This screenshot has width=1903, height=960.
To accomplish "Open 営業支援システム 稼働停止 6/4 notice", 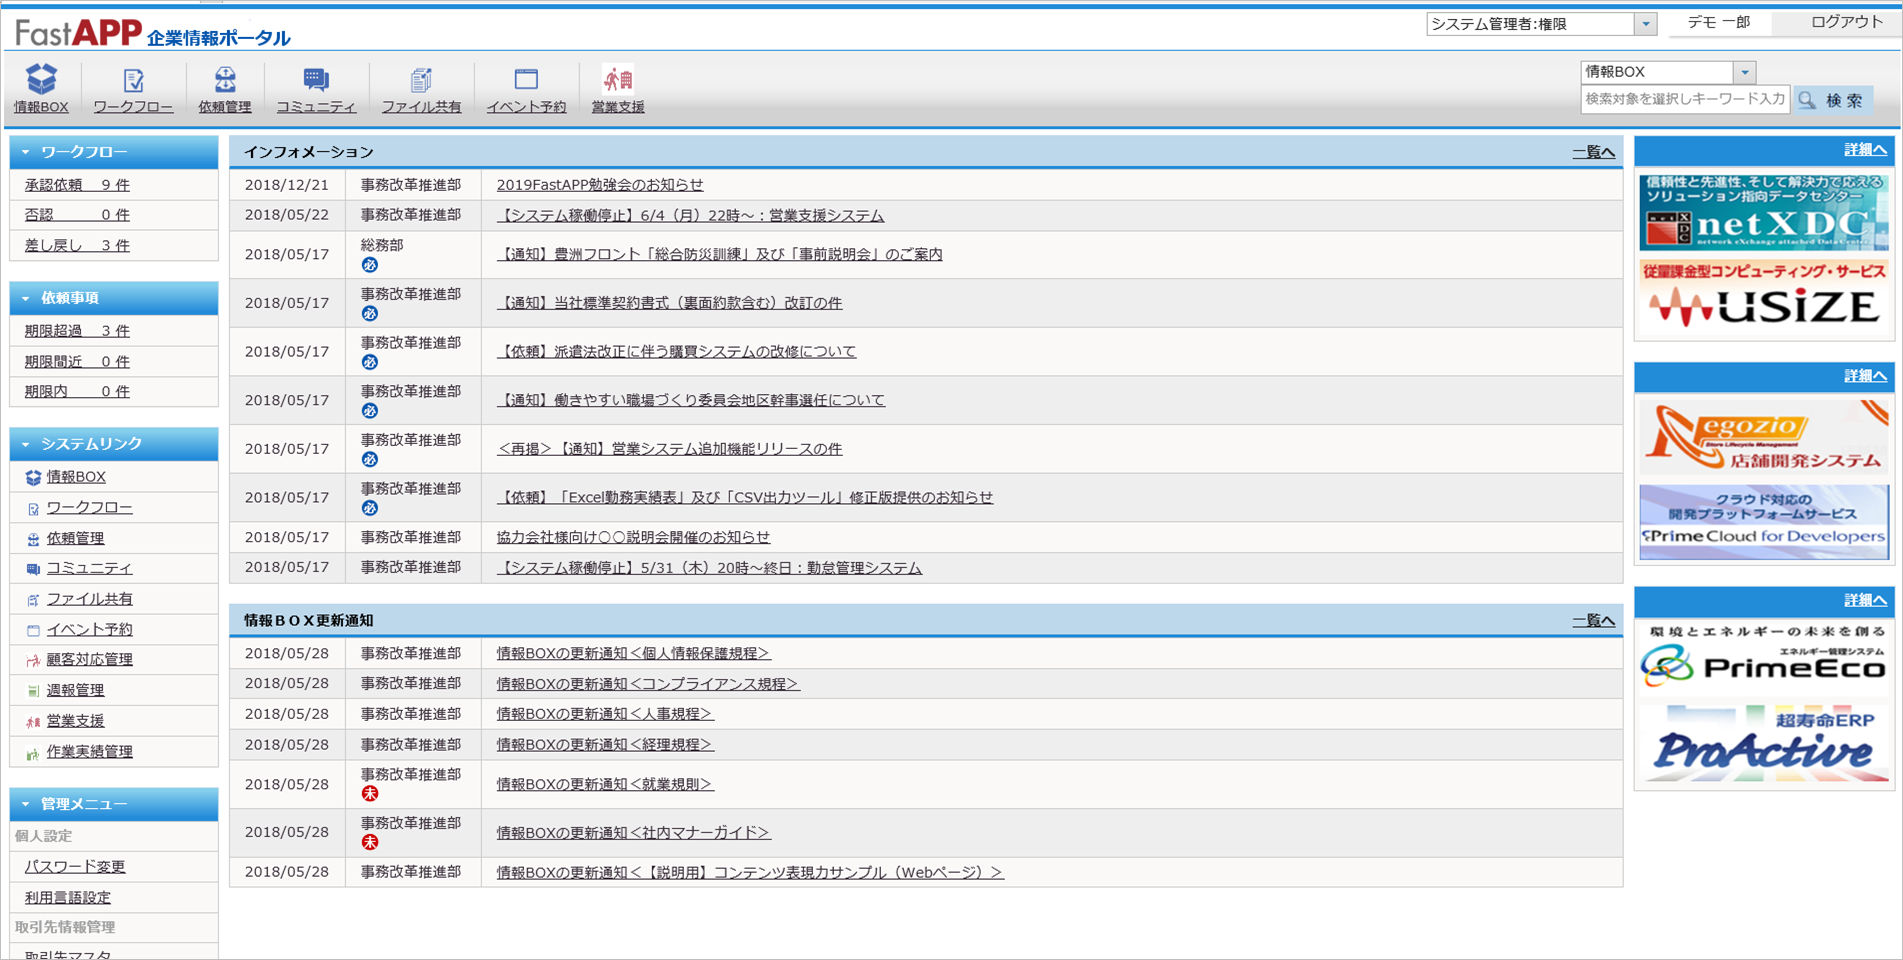I will (690, 216).
